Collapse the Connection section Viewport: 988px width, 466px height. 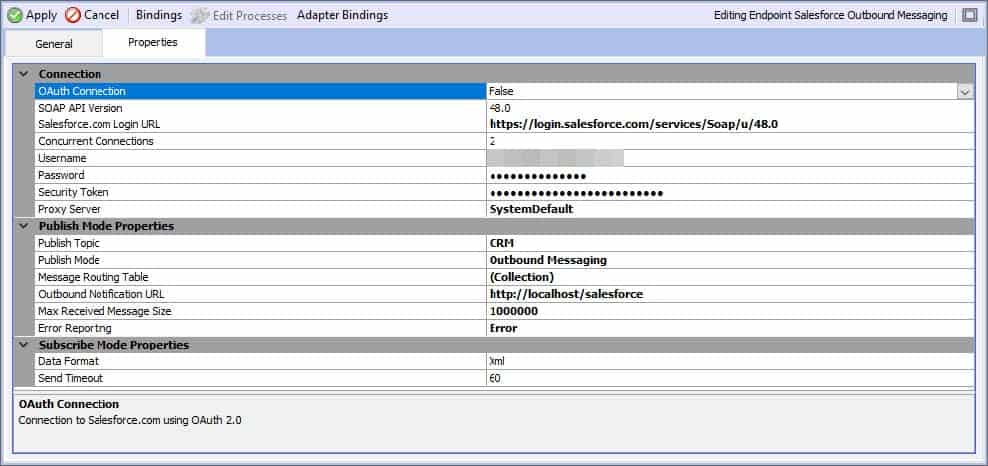(x=24, y=74)
